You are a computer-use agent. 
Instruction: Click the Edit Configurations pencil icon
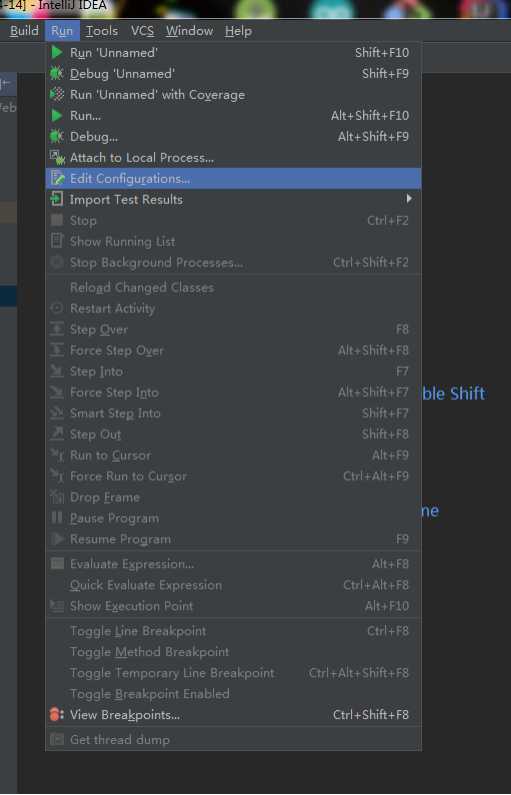point(57,178)
